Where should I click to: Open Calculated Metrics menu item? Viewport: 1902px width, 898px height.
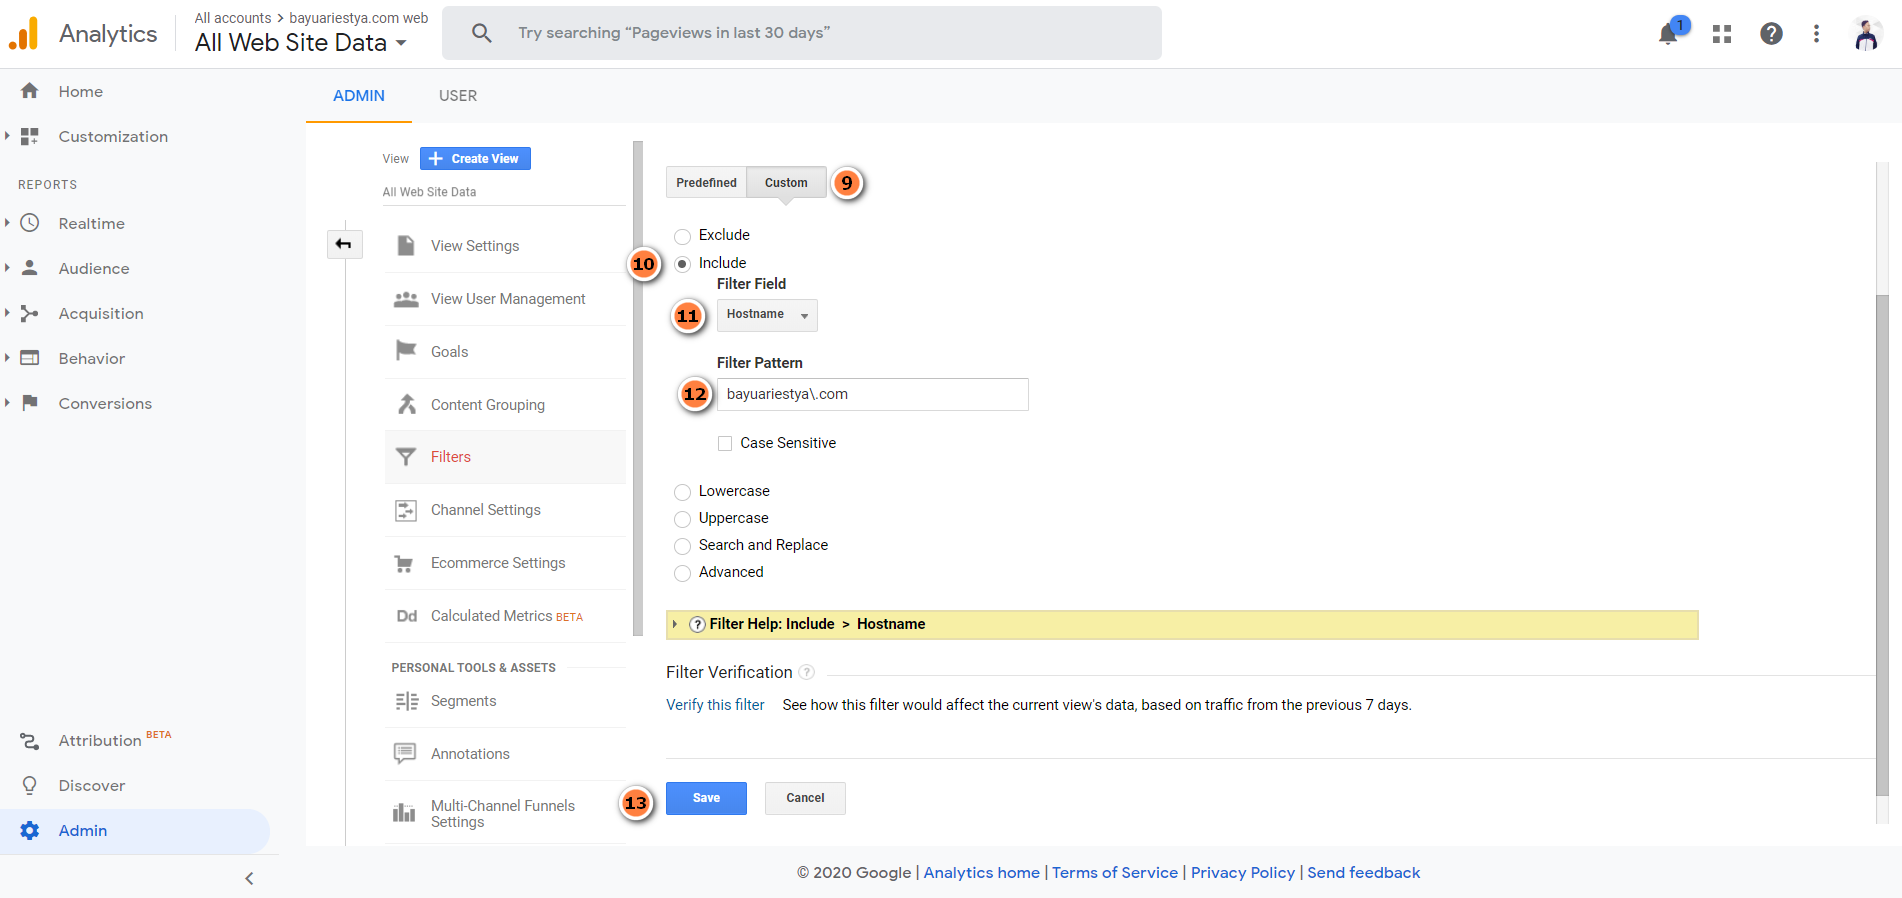[x=505, y=616]
